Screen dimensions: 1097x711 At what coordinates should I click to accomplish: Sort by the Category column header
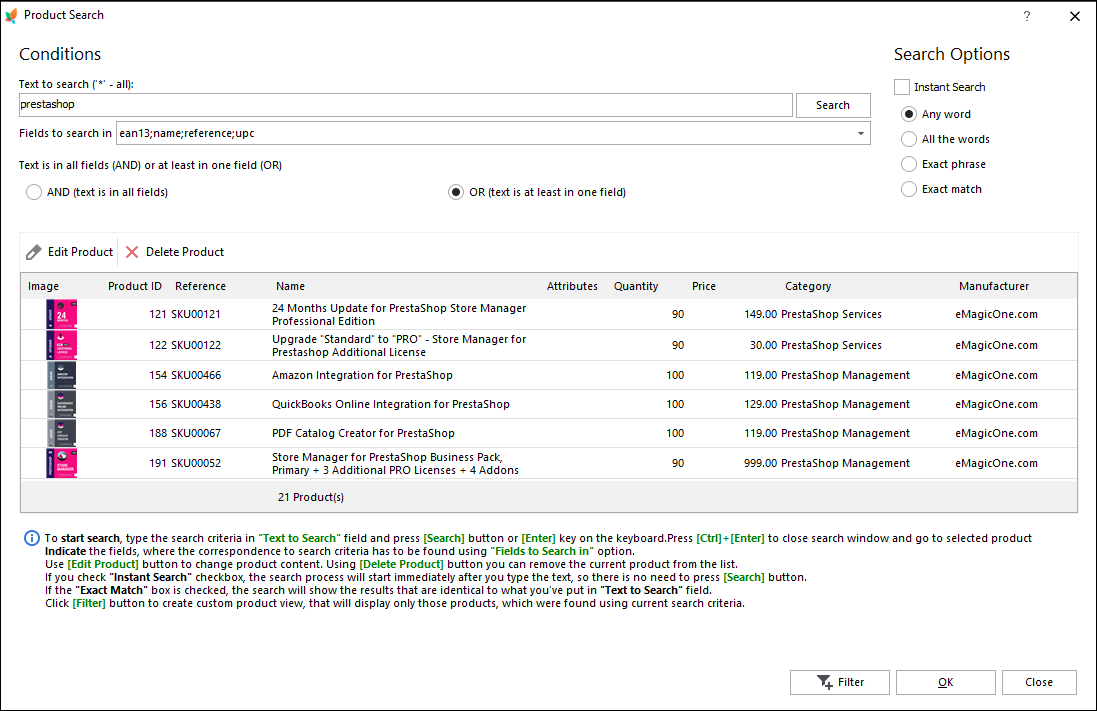tap(808, 286)
